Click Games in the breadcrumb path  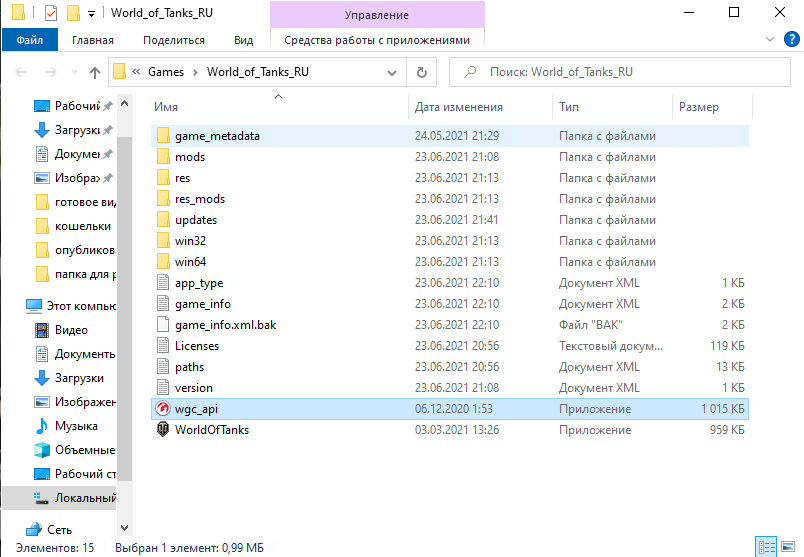pyautogui.click(x=166, y=72)
